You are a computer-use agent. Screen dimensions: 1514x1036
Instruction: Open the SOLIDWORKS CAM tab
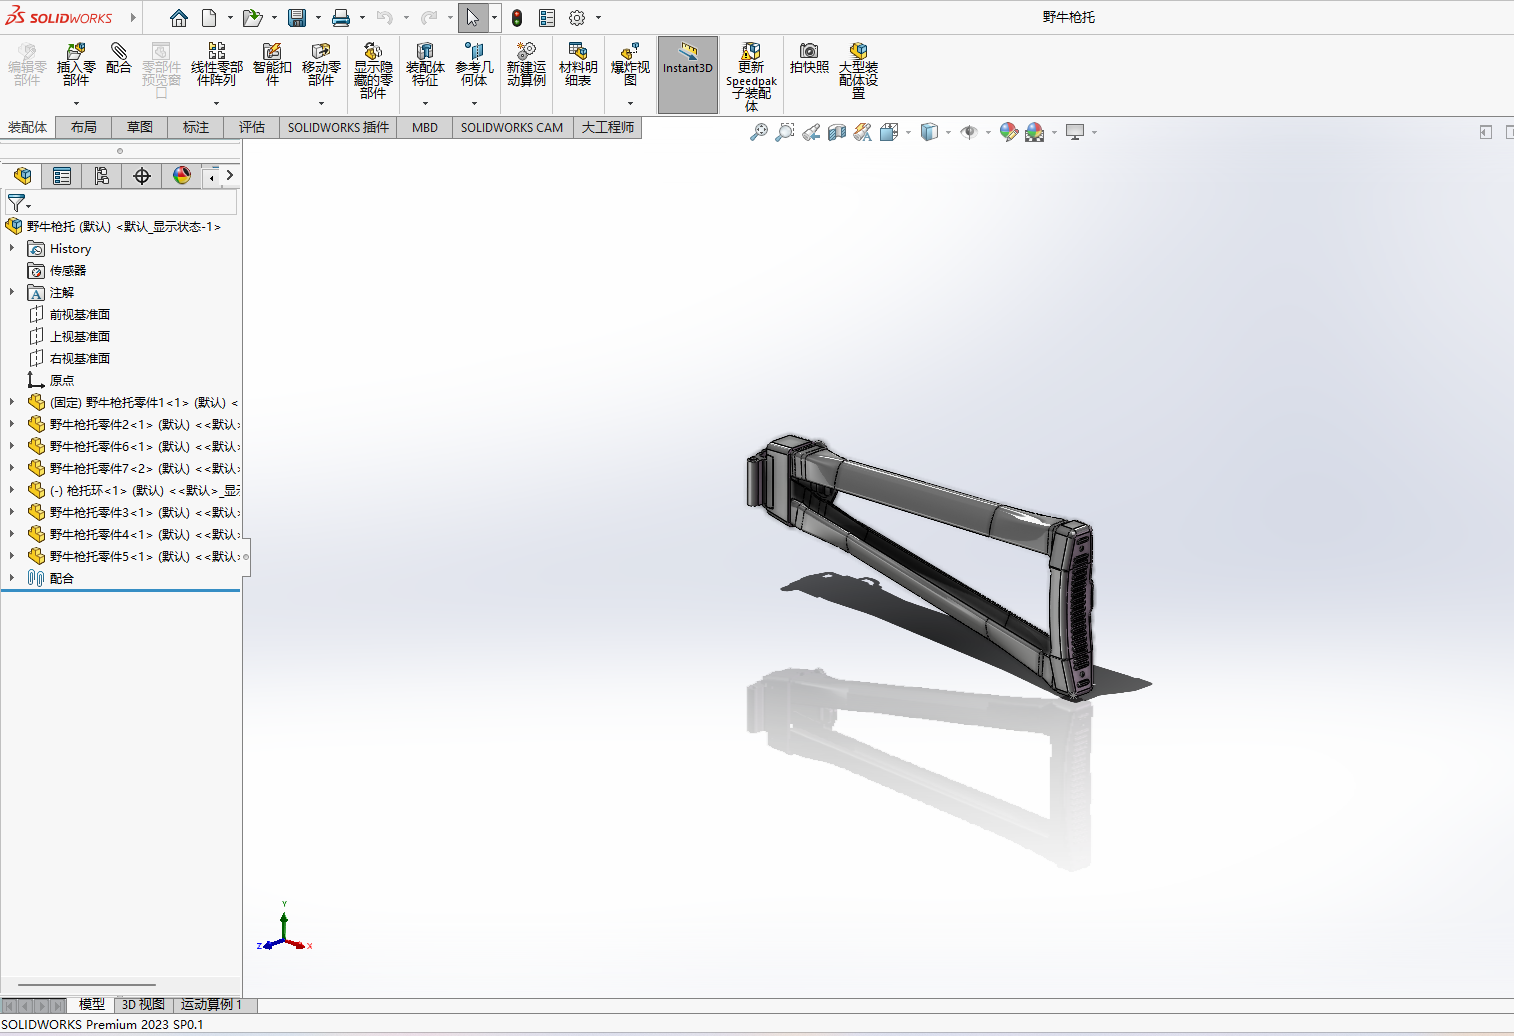[512, 127]
